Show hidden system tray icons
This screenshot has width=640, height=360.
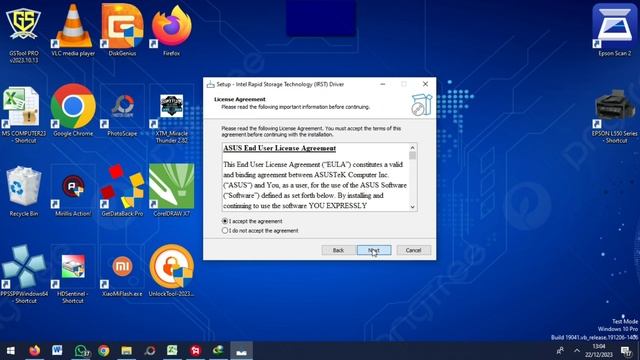tap(577, 351)
